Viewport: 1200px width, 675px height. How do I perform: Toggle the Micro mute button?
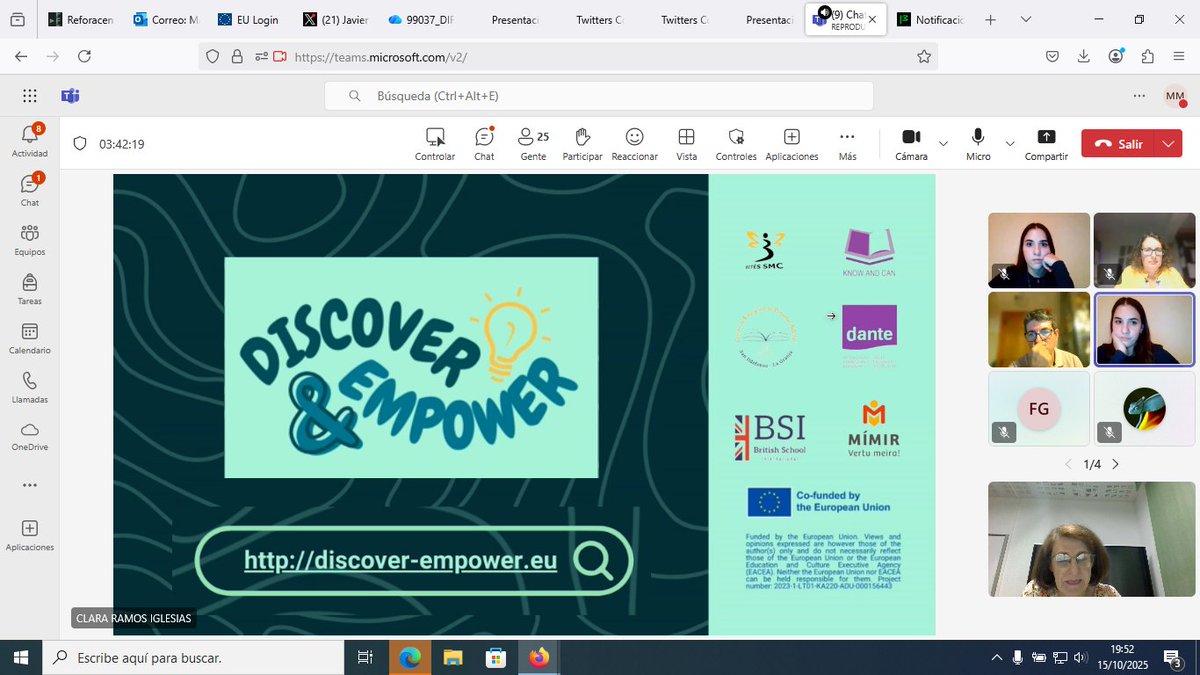pos(978,144)
